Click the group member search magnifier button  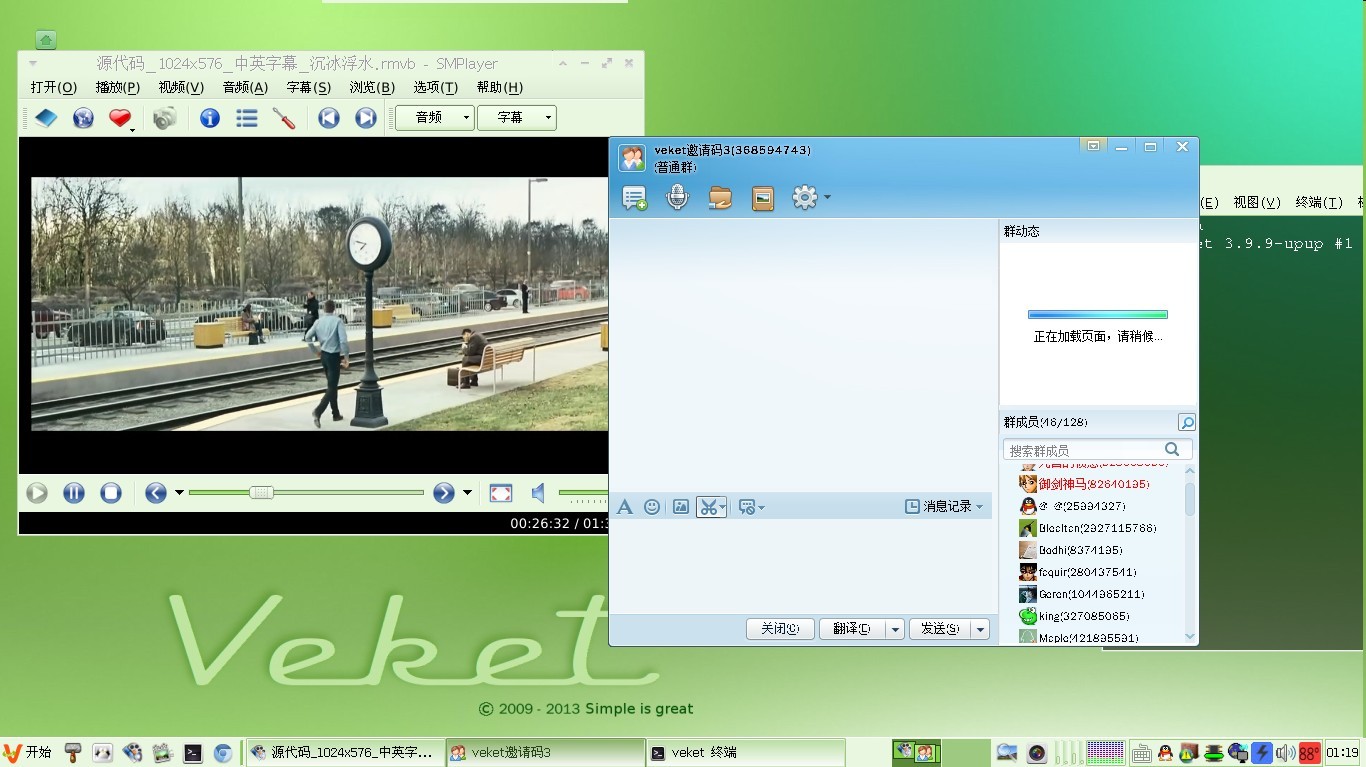point(1186,422)
